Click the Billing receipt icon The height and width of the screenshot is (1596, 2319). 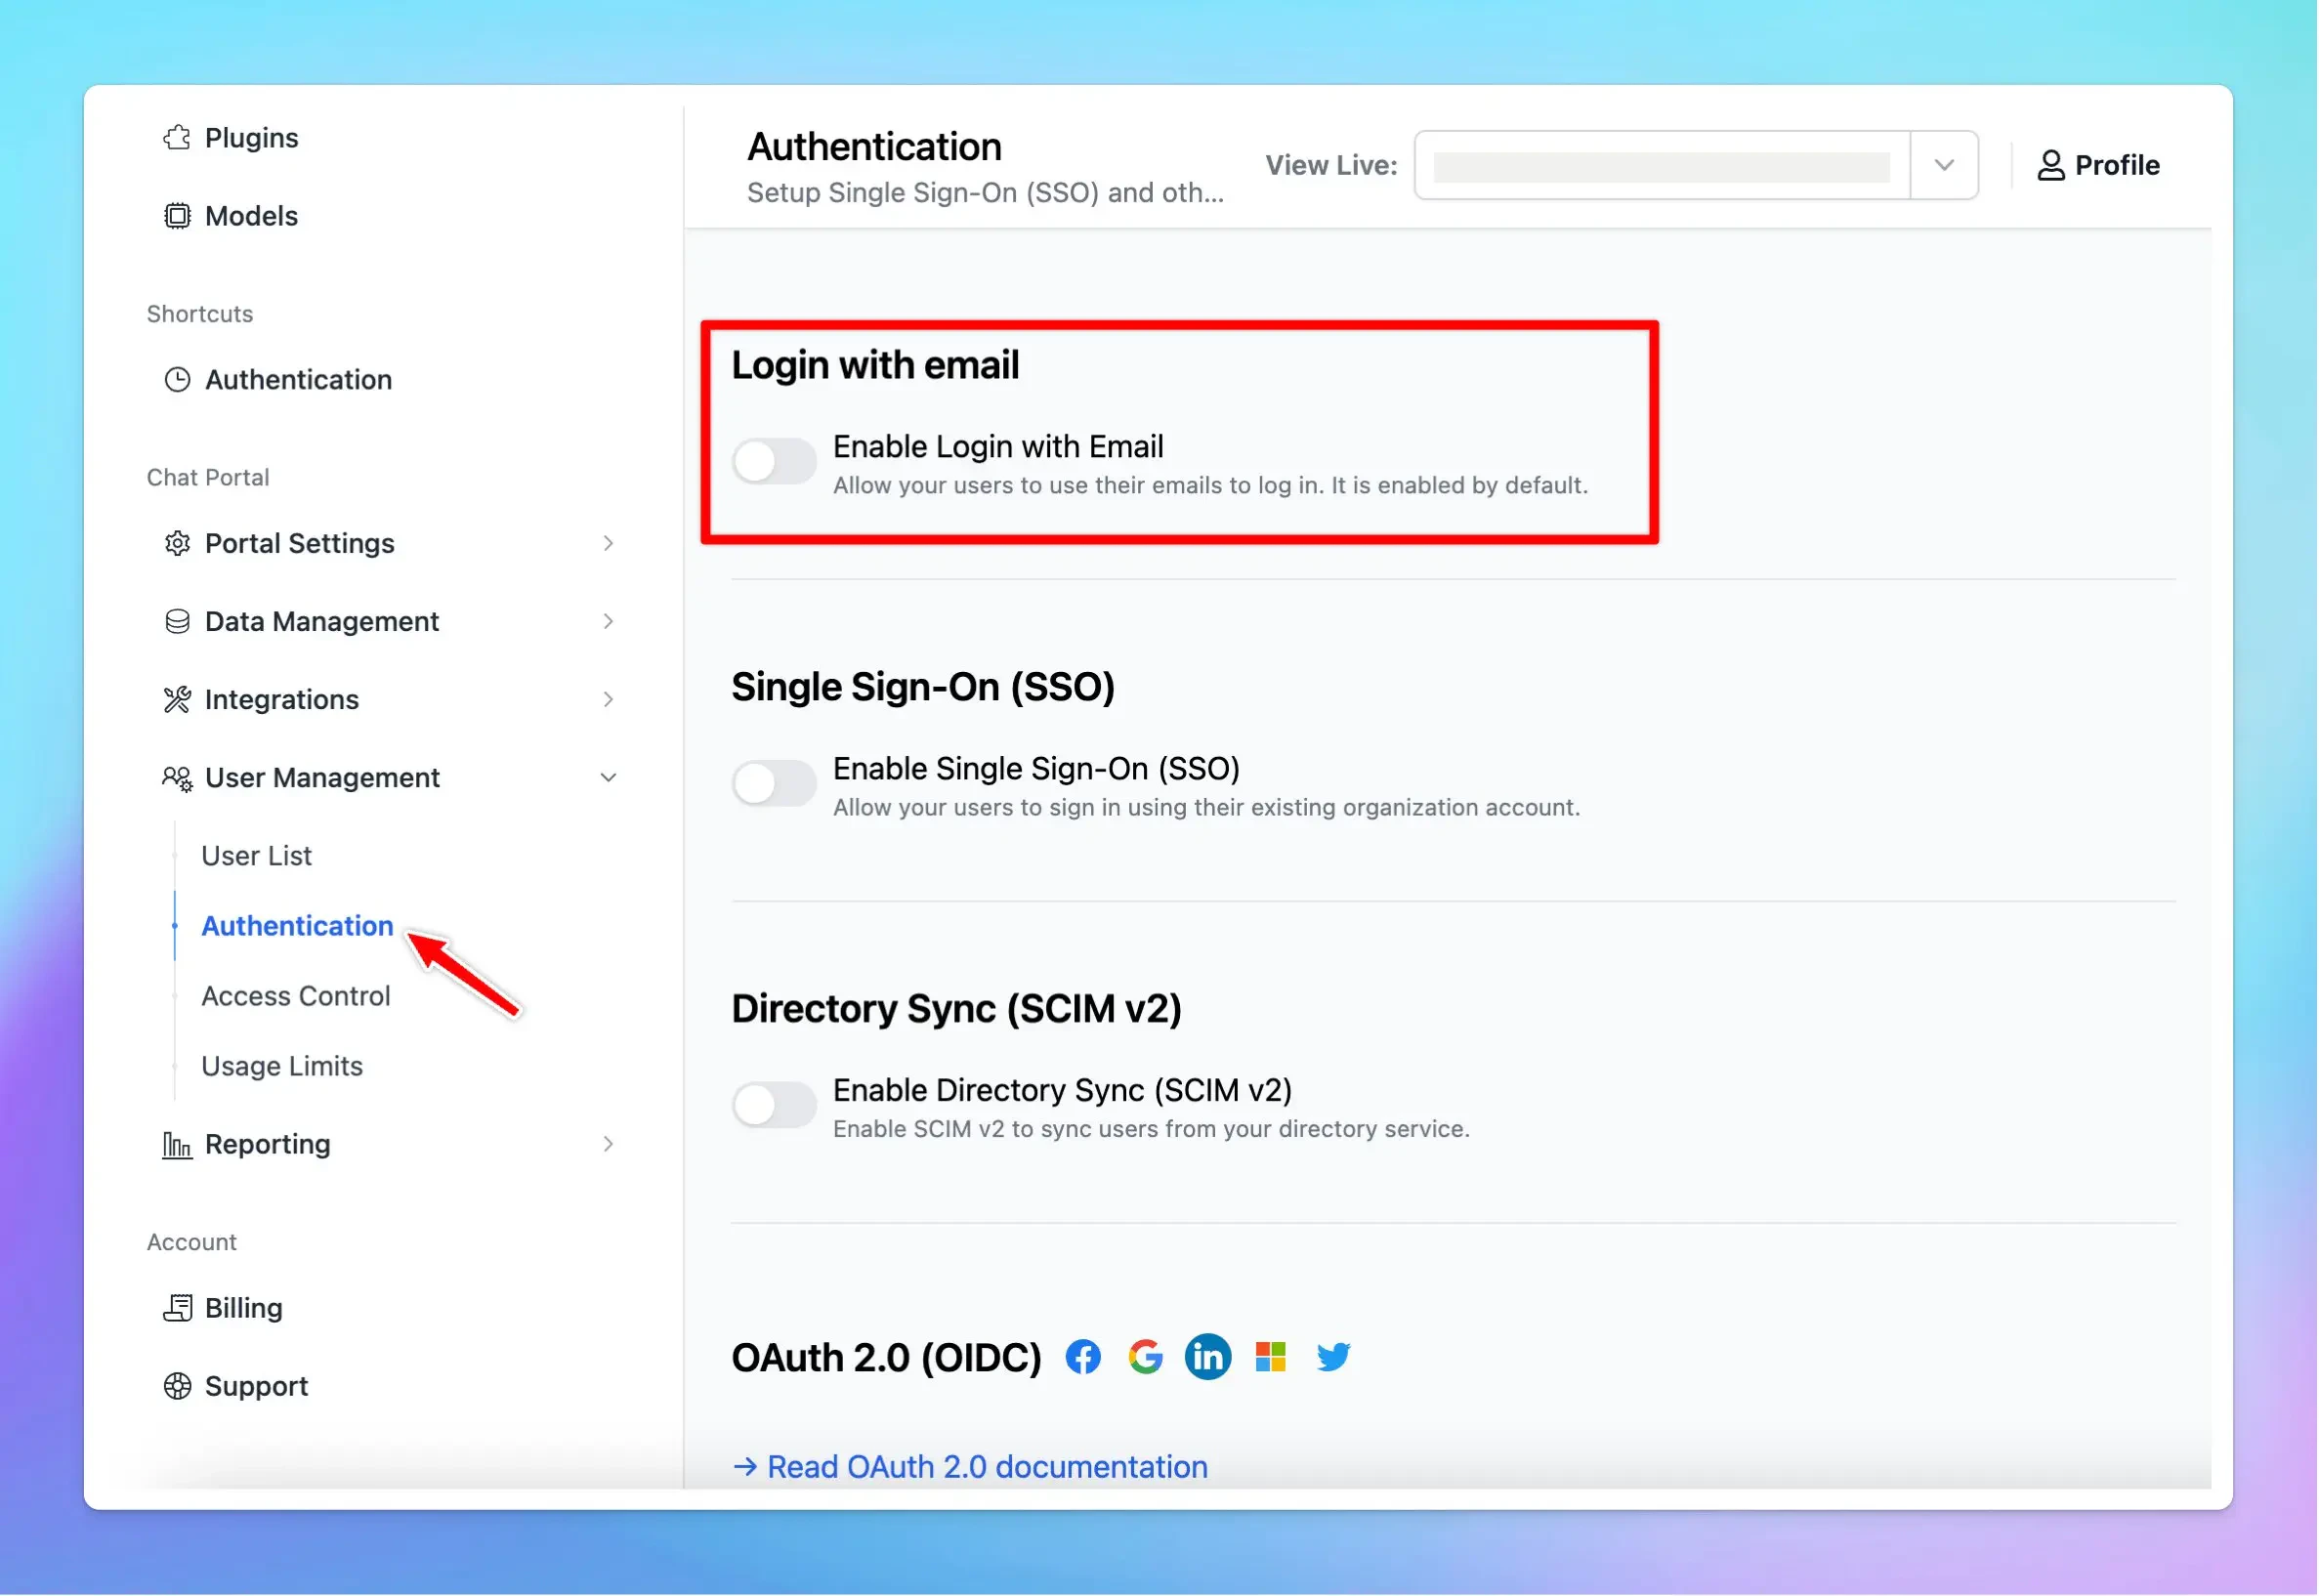point(177,1309)
